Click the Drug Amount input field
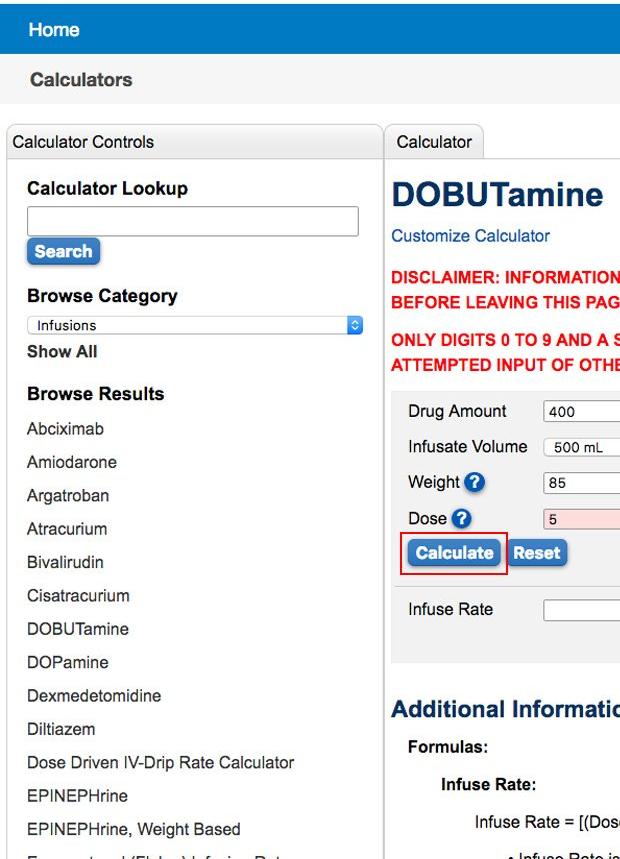The width and height of the screenshot is (620, 859). pyautogui.click(x=581, y=412)
